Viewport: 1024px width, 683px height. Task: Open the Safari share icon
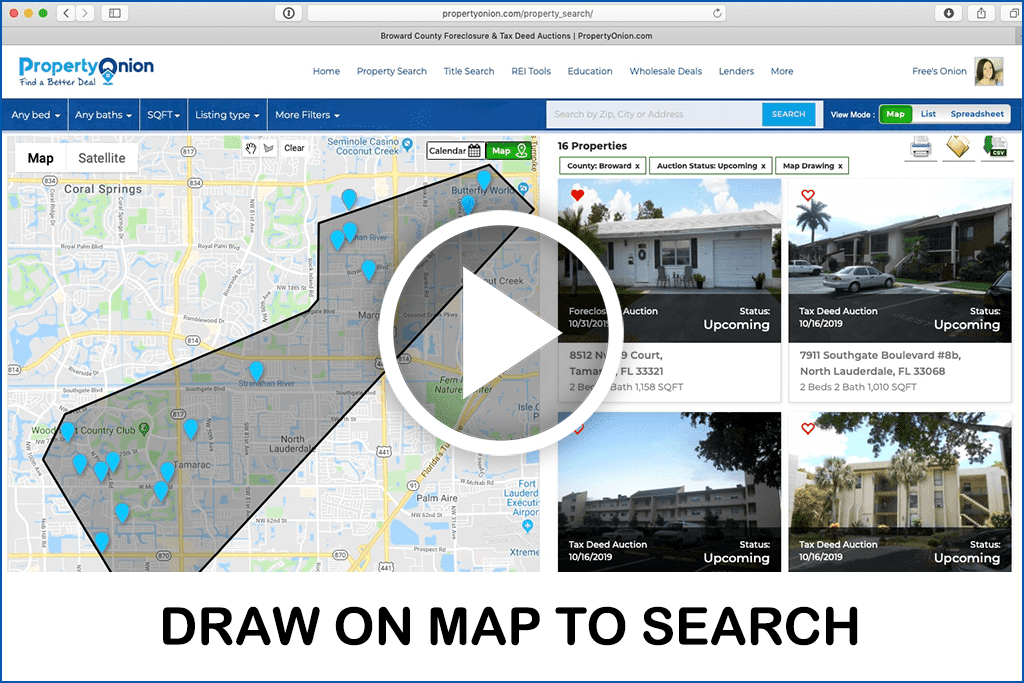click(981, 14)
